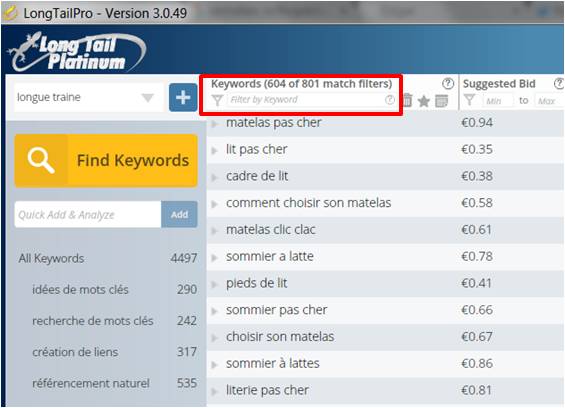Click the blue plus add project button

[183, 97]
